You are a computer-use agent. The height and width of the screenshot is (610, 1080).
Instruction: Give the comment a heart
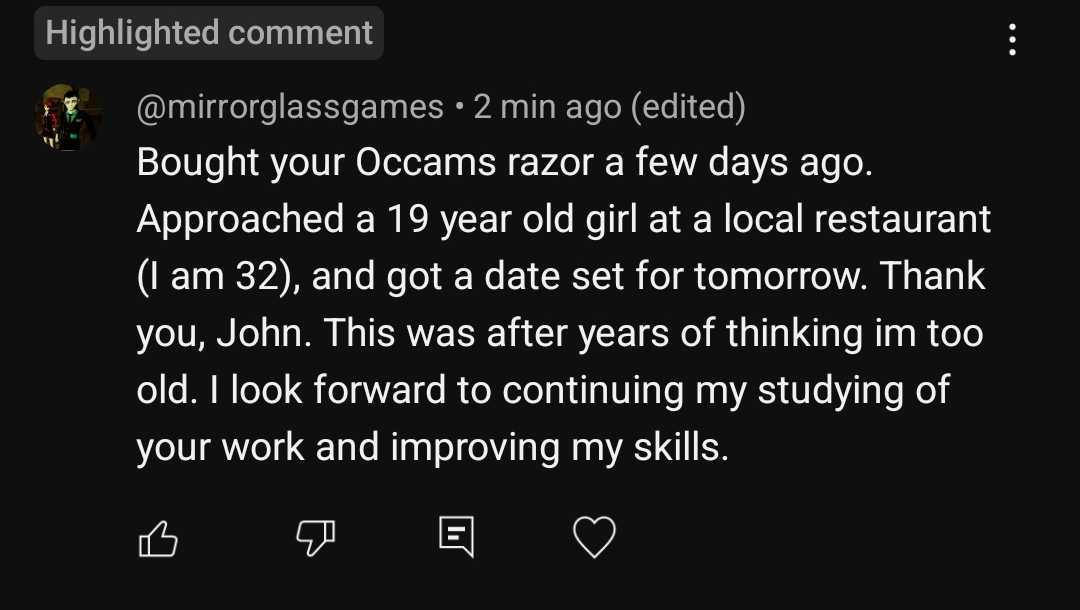point(594,538)
